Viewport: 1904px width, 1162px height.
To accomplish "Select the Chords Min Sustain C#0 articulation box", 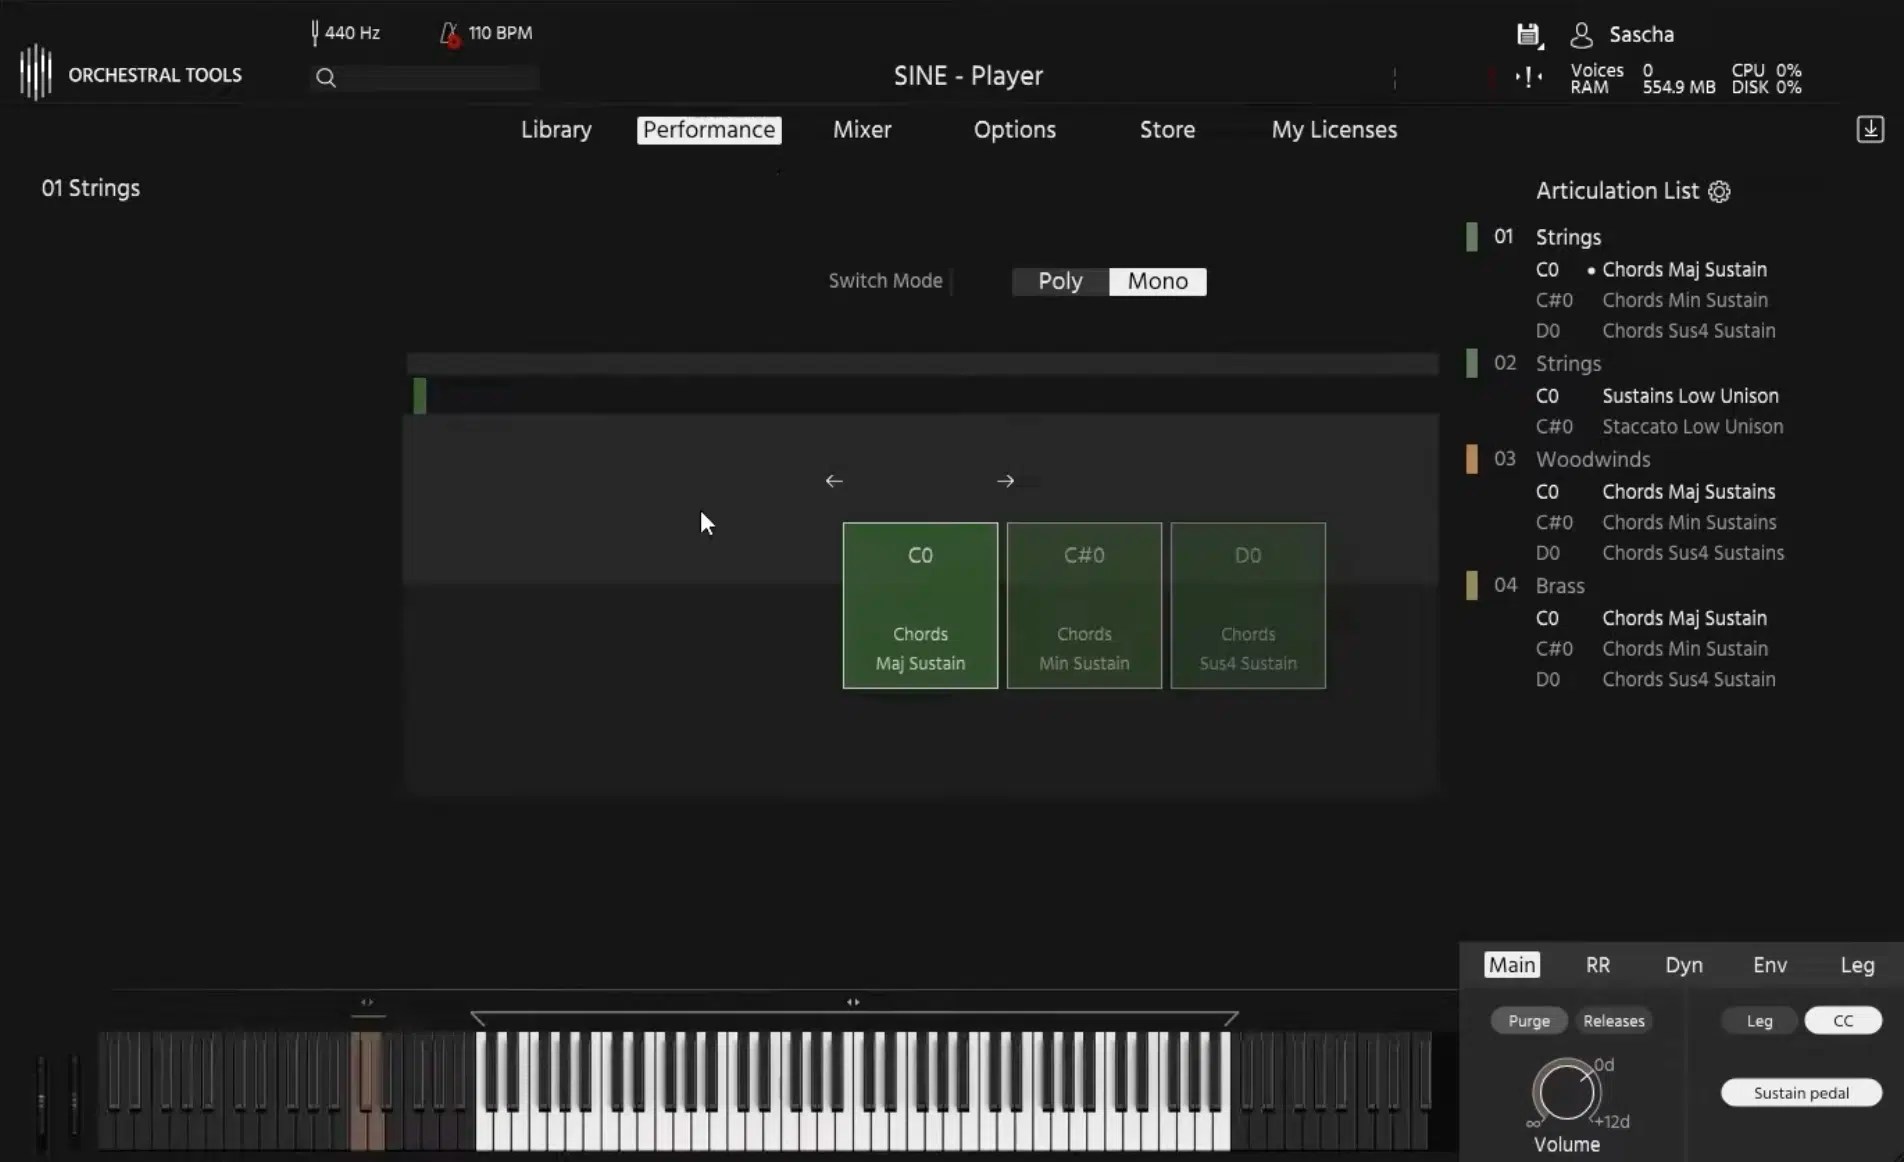I will click(1083, 606).
